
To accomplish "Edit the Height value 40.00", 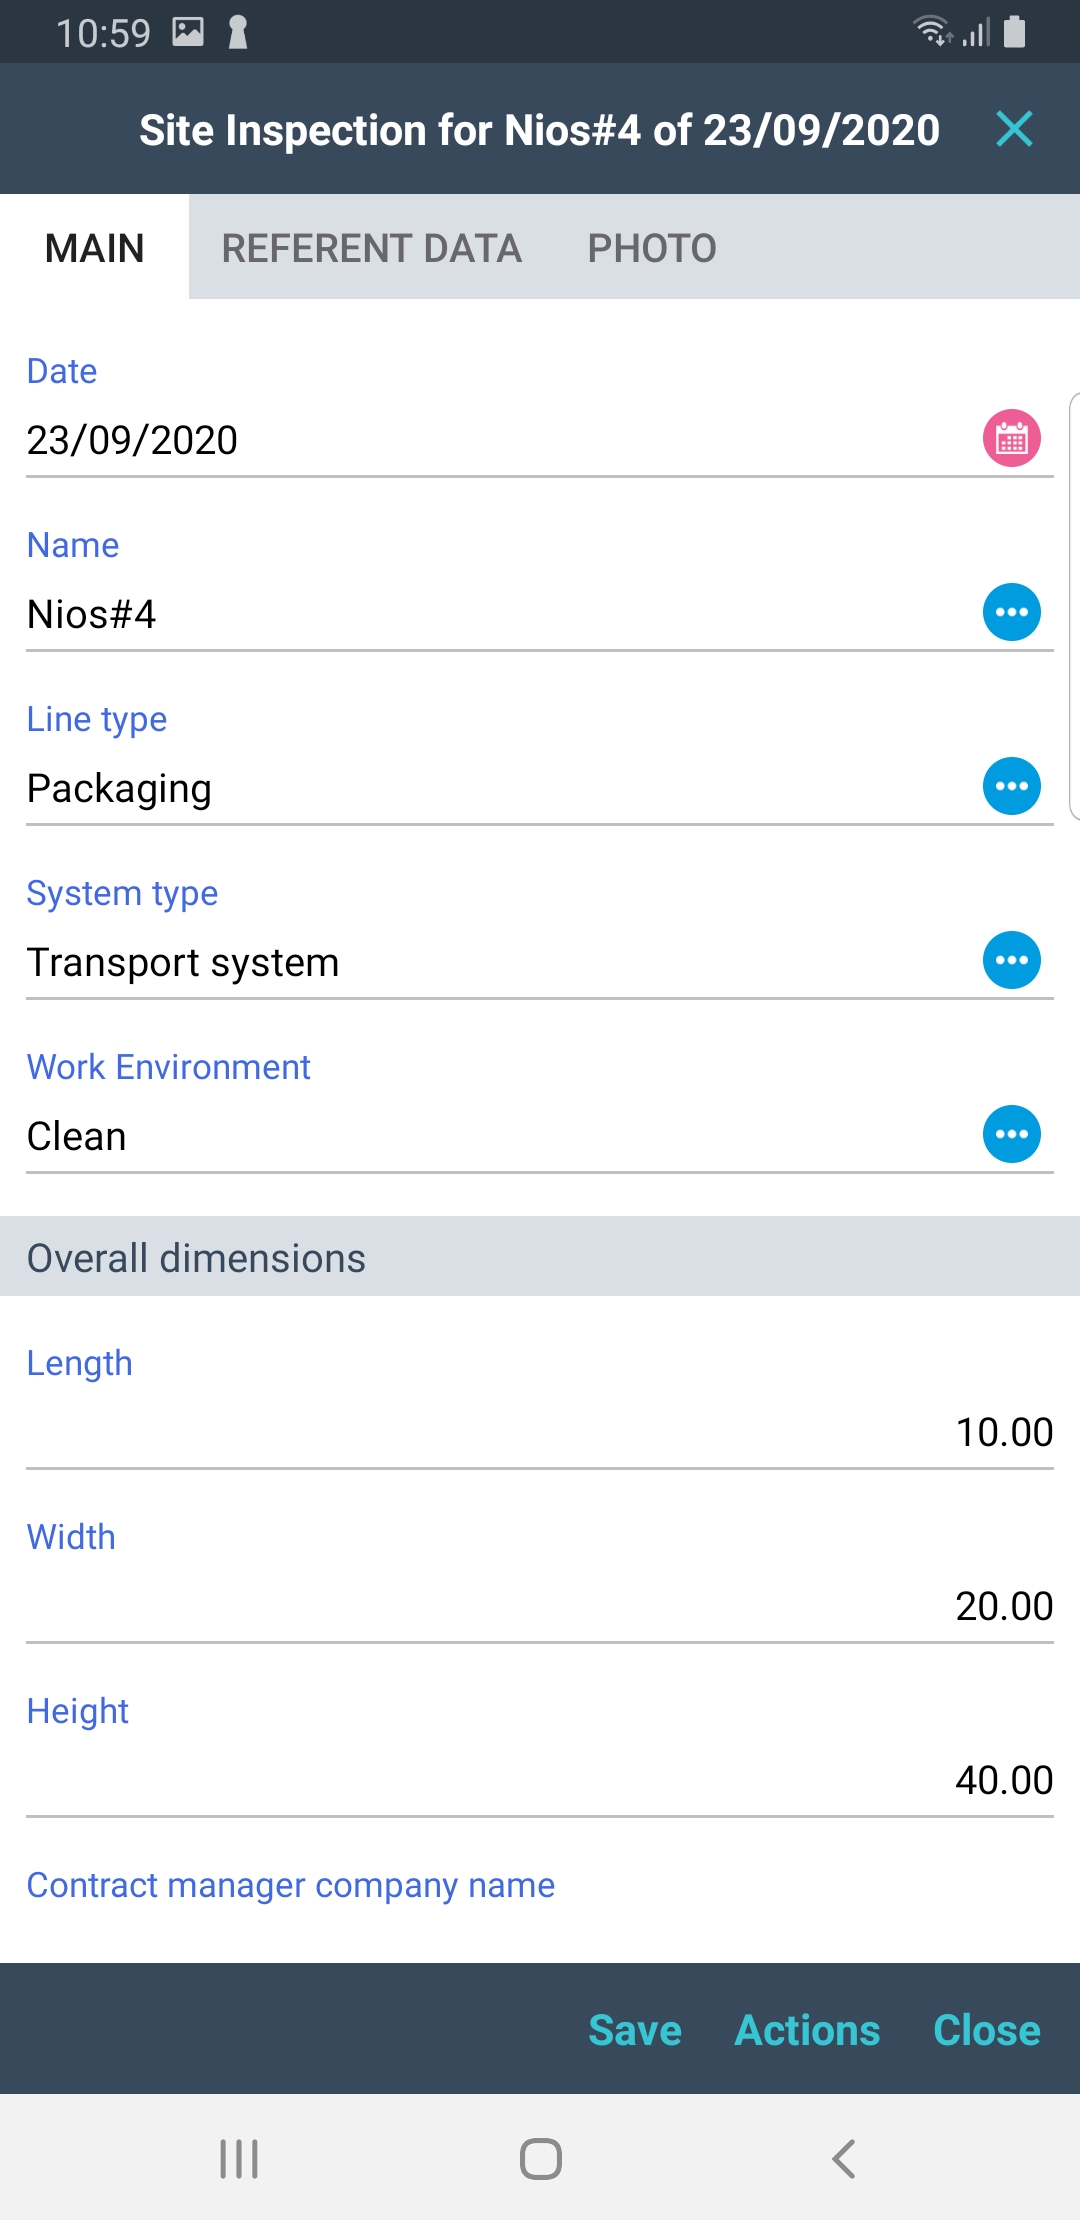I will pyautogui.click(x=540, y=1780).
